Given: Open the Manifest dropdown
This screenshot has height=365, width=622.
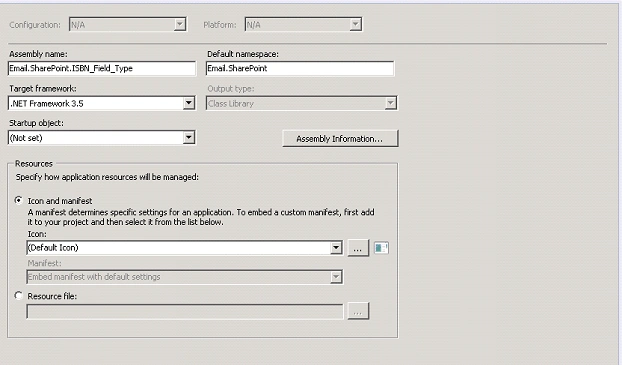Looking at the screenshot, I should (184, 277).
